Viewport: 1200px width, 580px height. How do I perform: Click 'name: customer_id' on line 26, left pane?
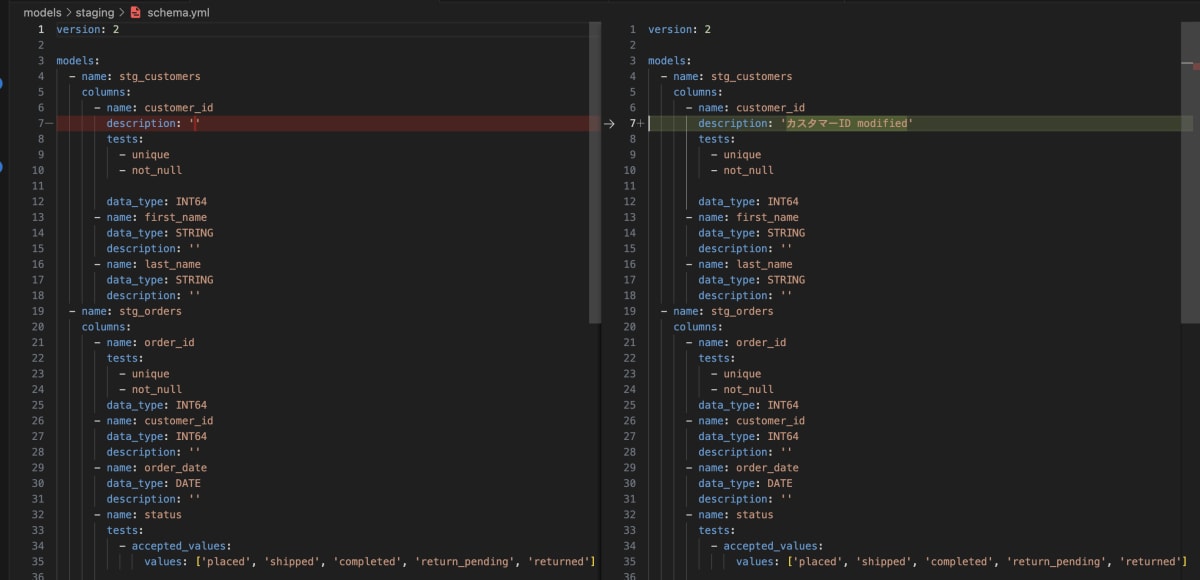160,421
